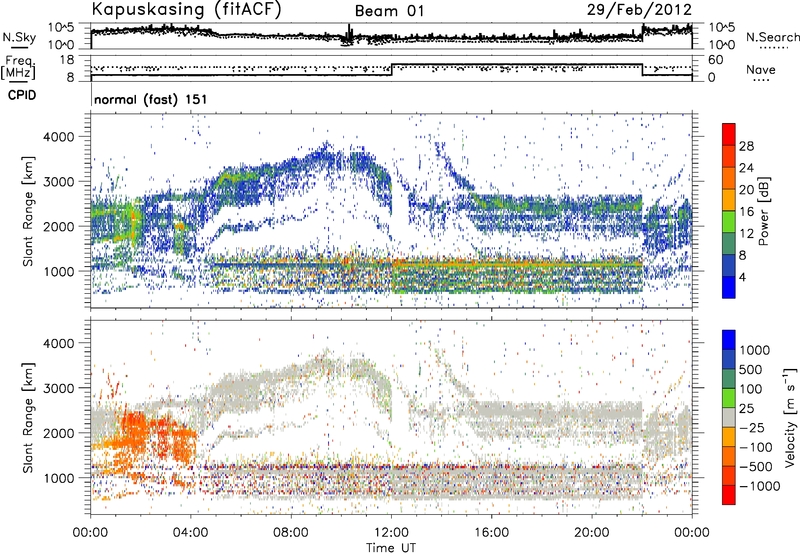Select the Beam 01 label

pyautogui.click(x=389, y=11)
